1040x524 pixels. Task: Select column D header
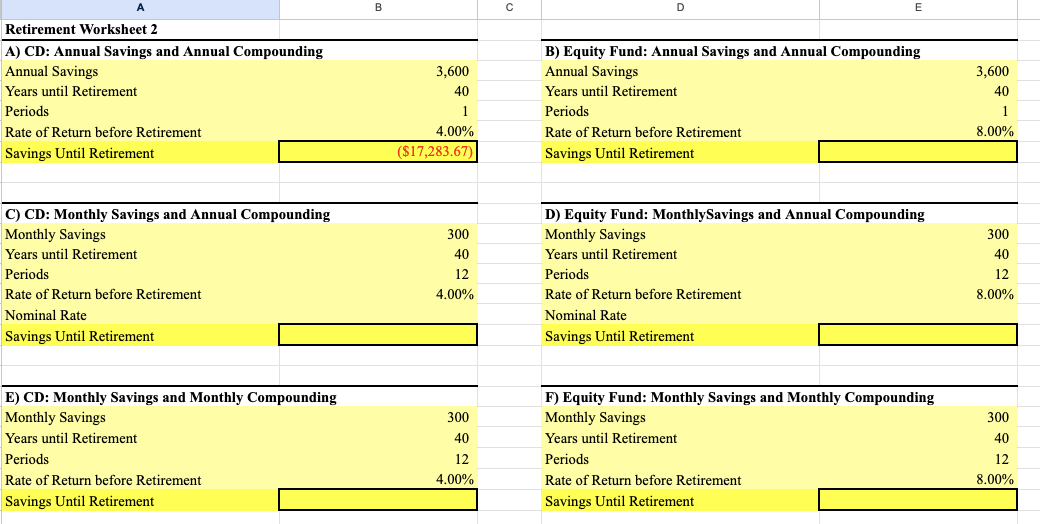[681, 9]
